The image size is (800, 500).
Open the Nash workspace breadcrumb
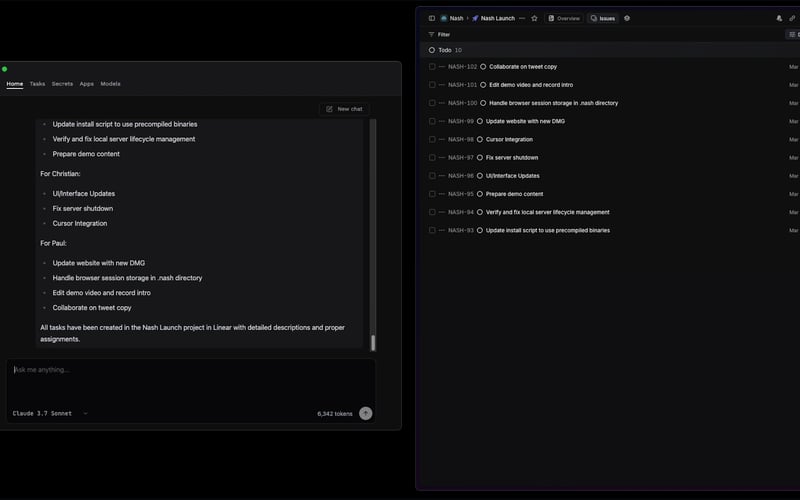tap(452, 18)
